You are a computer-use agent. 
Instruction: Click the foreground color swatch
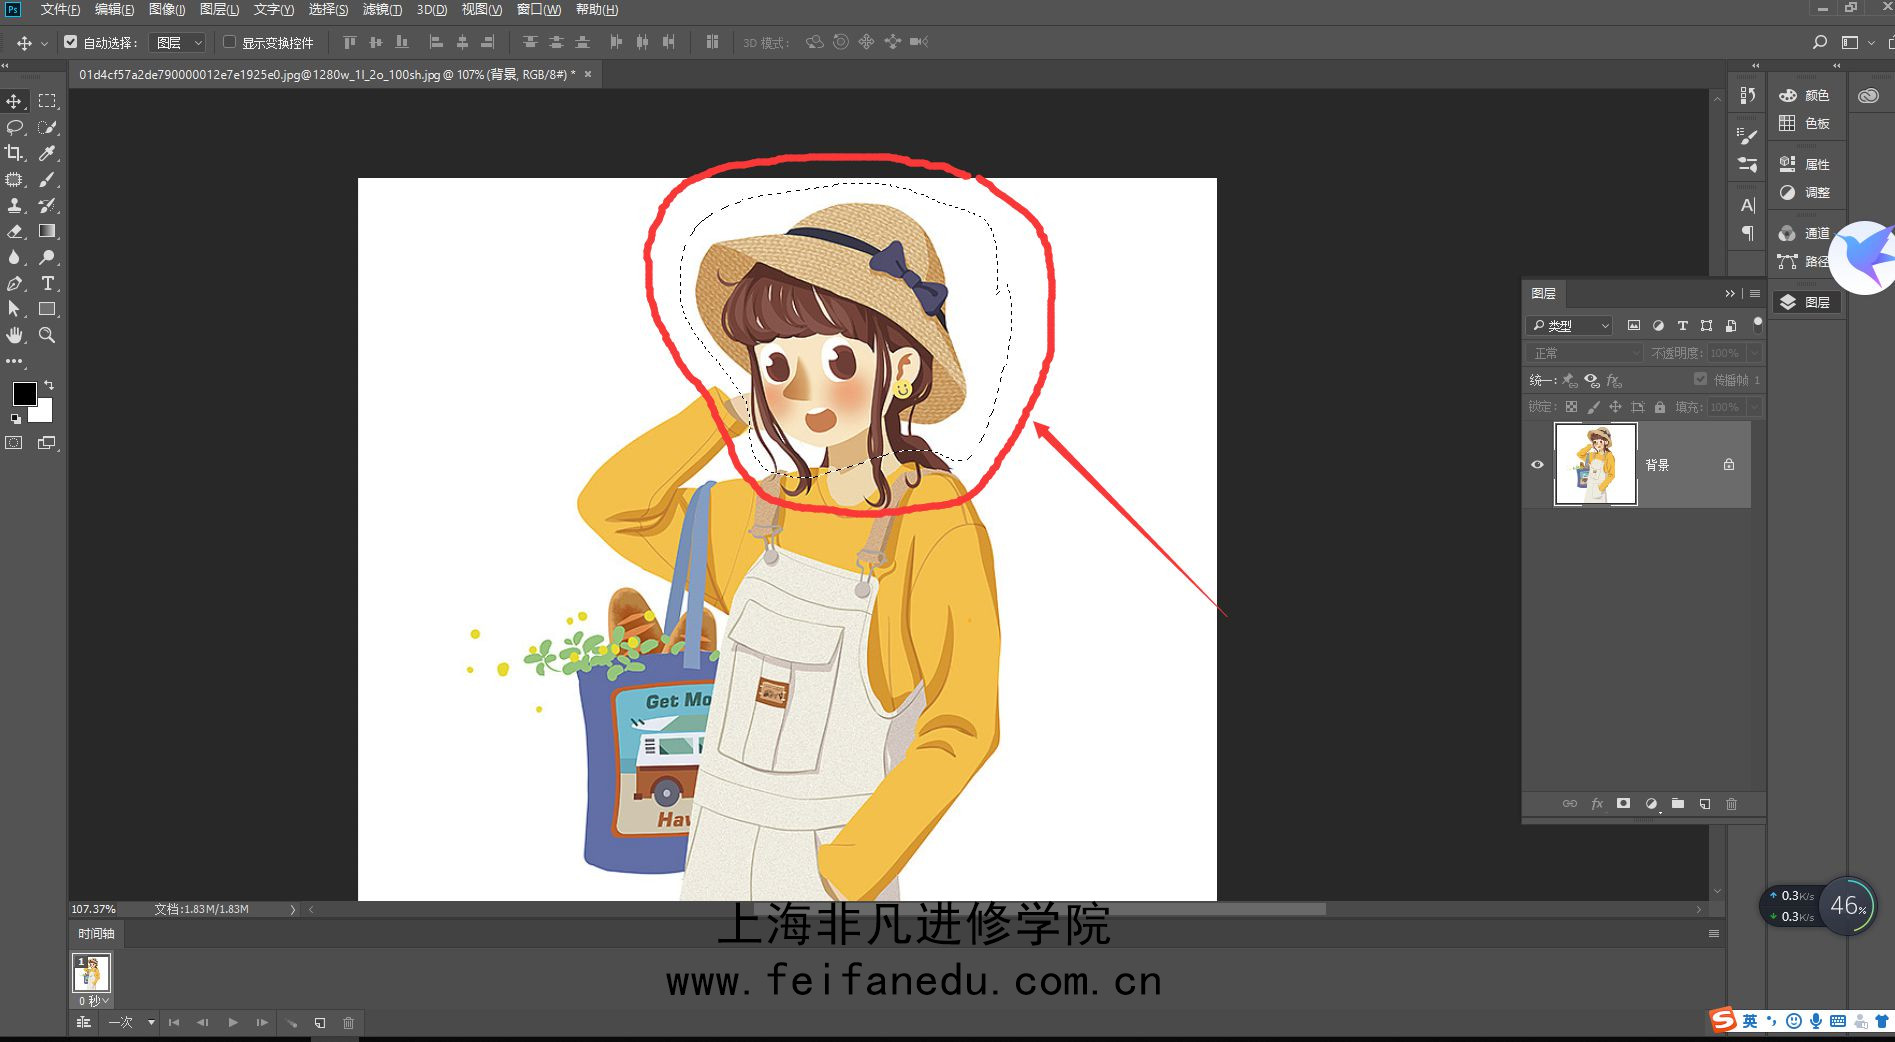23,393
